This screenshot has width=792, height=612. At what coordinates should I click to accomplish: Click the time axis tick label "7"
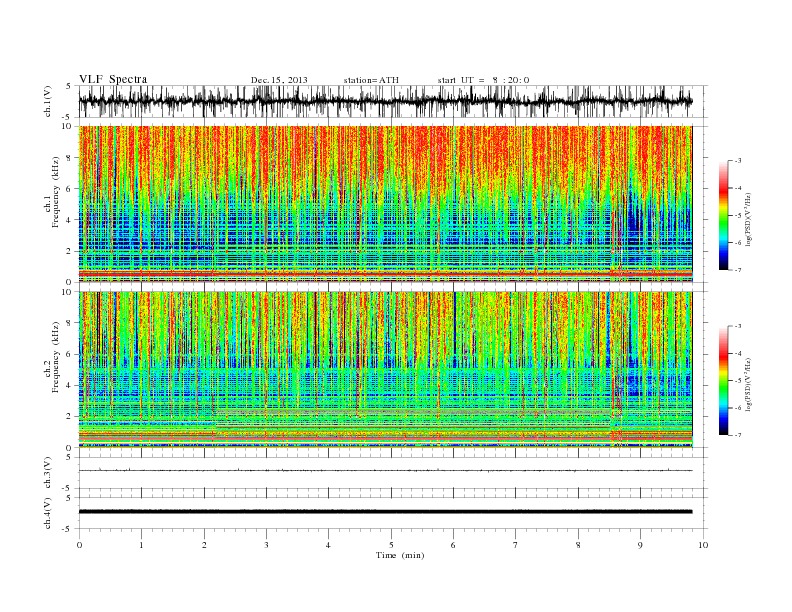516,545
